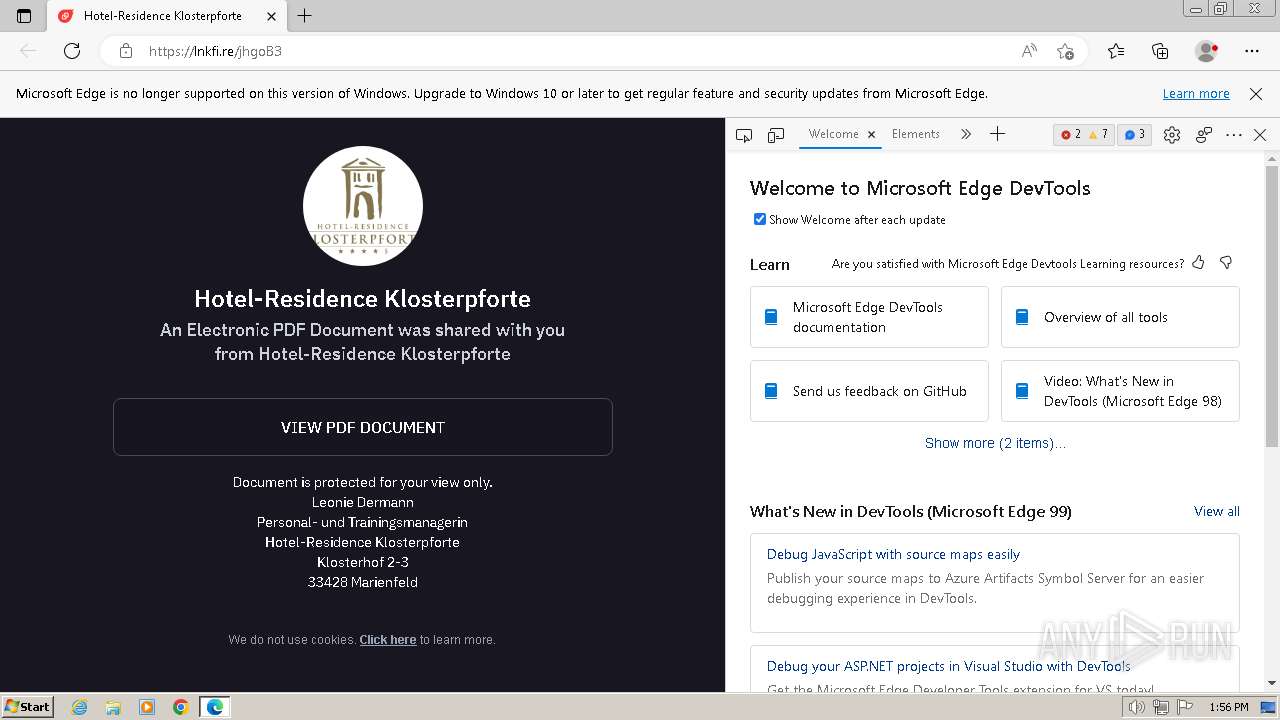The width and height of the screenshot is (1280, 720).
Task: Open the Action Center flag icon
Action: (1182, 707)
